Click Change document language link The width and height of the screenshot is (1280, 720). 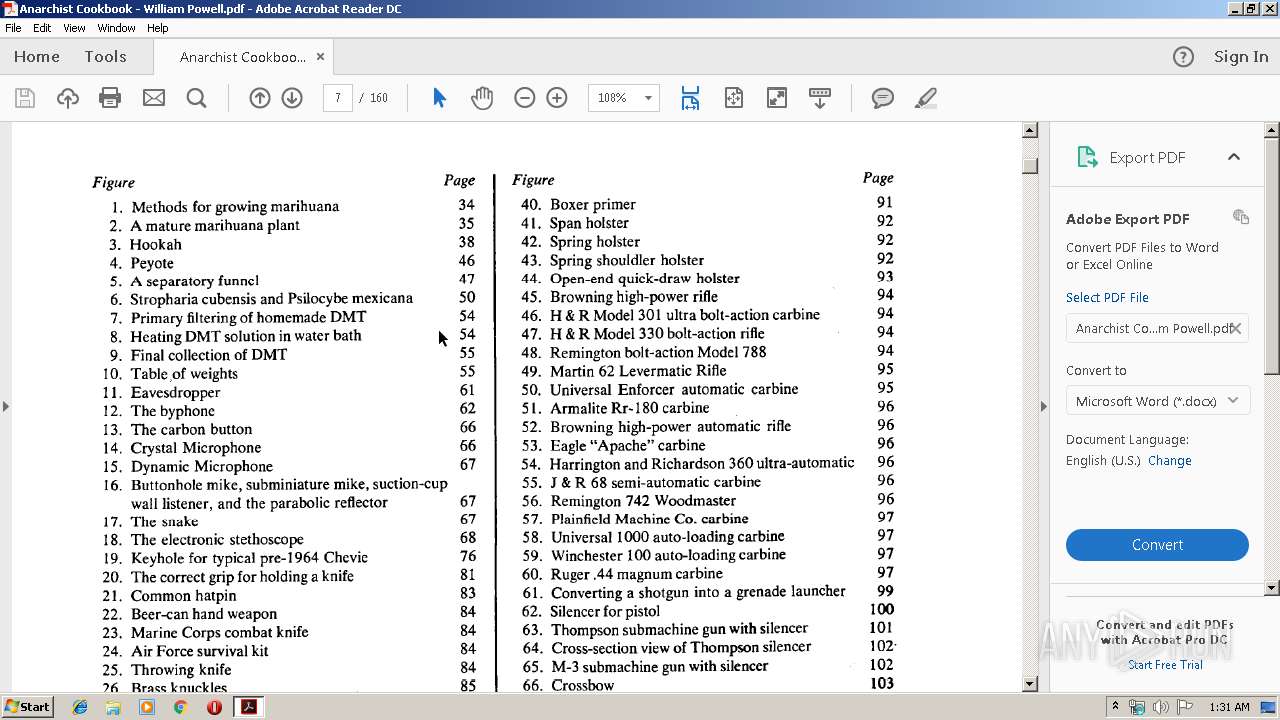click(1170, 461)
